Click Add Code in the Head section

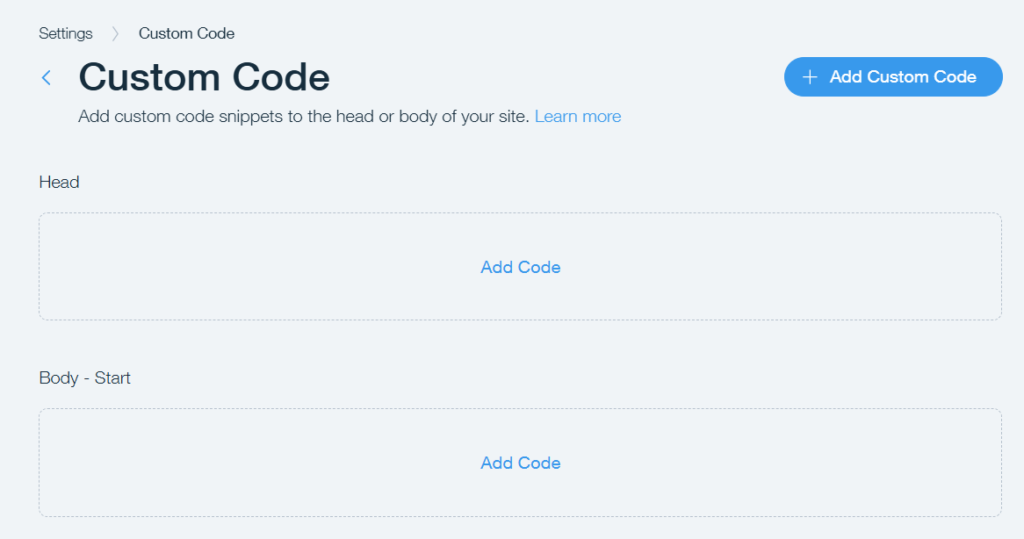click(520, 267)
